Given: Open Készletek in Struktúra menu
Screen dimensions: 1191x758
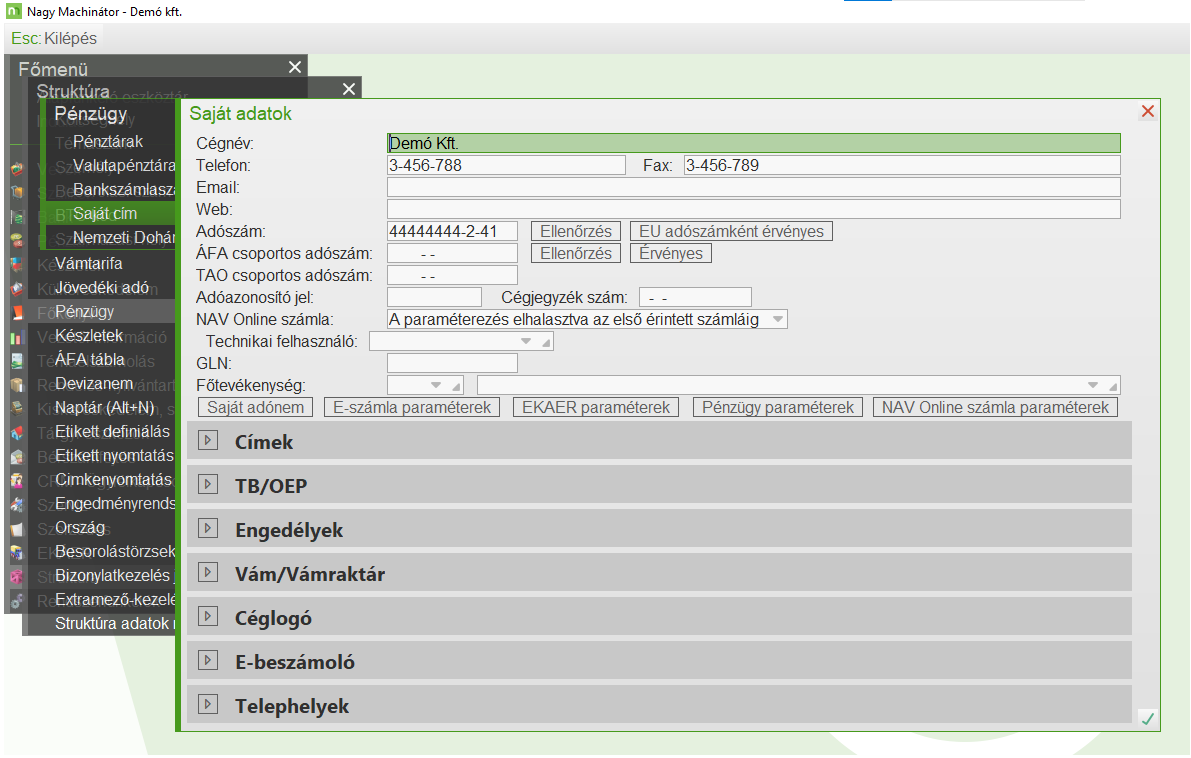Looking at the screenshot, I should pos(88,335).
